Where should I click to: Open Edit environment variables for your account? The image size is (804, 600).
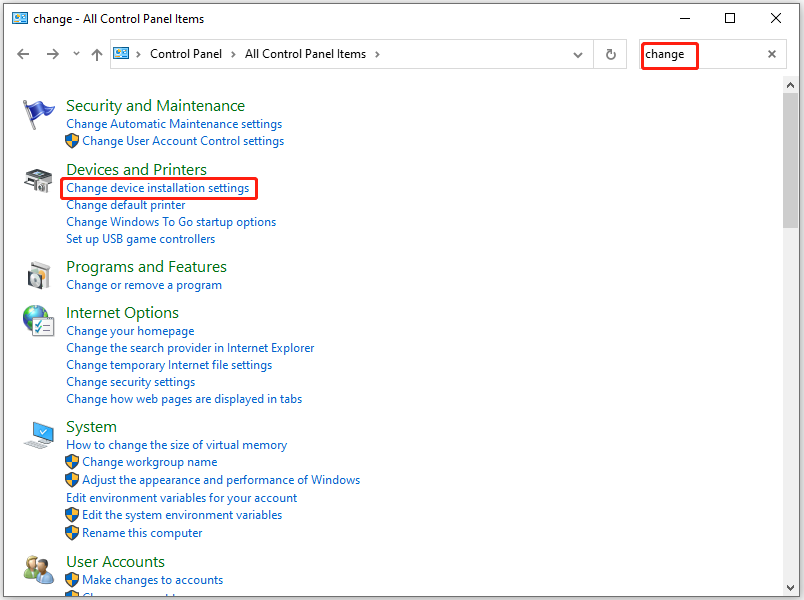click(x=182, y=498)
